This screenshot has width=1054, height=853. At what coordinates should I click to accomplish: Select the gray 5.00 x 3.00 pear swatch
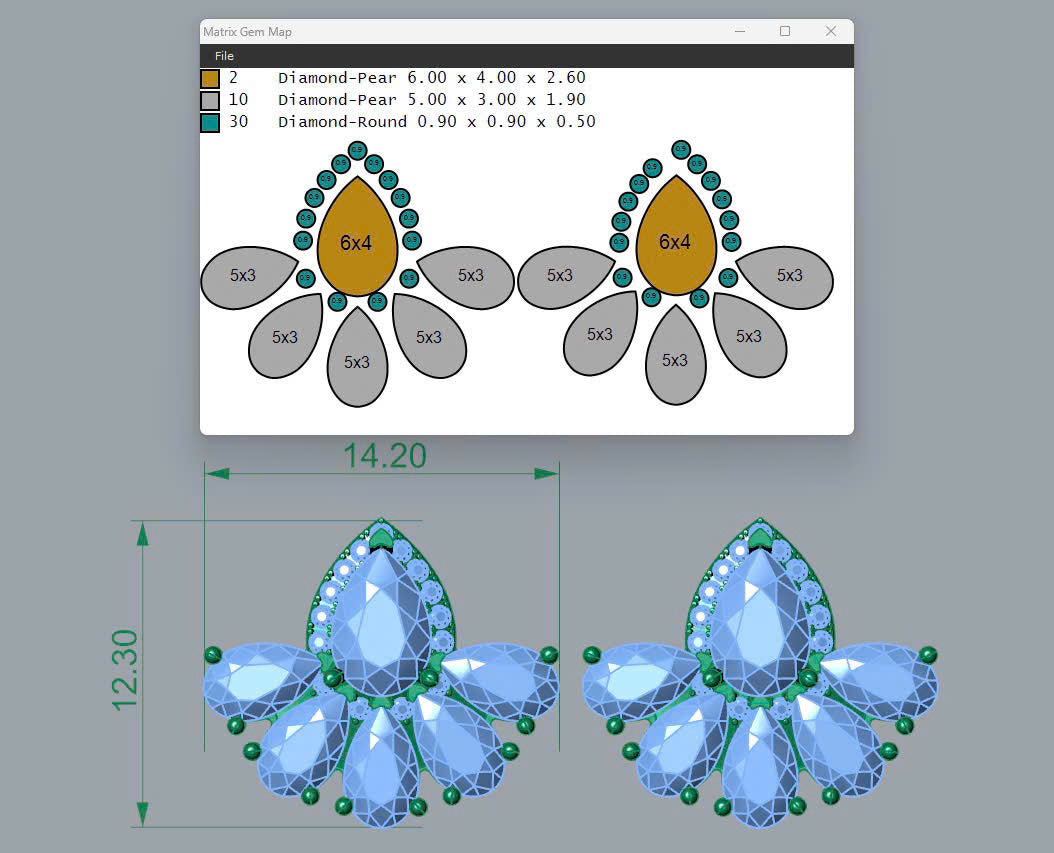pos(210,100)
